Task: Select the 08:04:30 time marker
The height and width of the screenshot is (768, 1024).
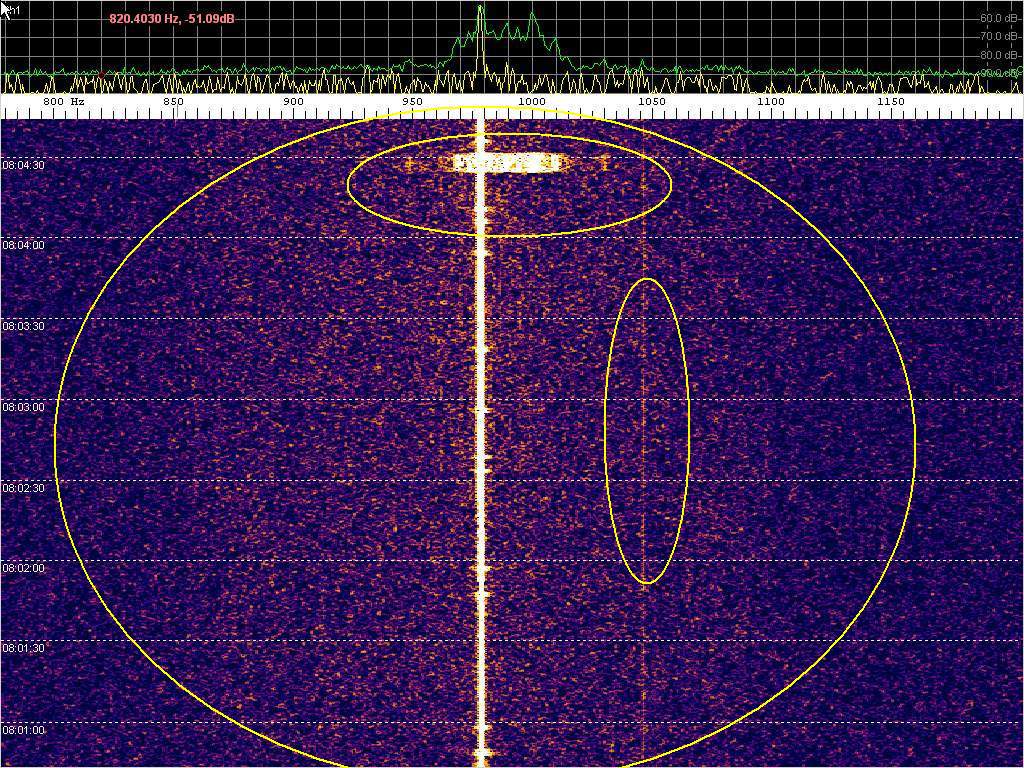Action: [x=23, y=166]
